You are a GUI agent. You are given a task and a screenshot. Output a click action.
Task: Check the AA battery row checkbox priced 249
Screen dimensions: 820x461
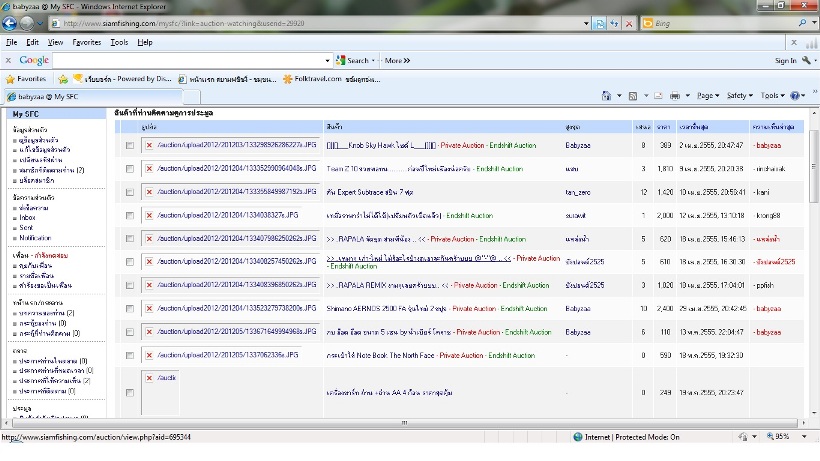click(130, 393)
